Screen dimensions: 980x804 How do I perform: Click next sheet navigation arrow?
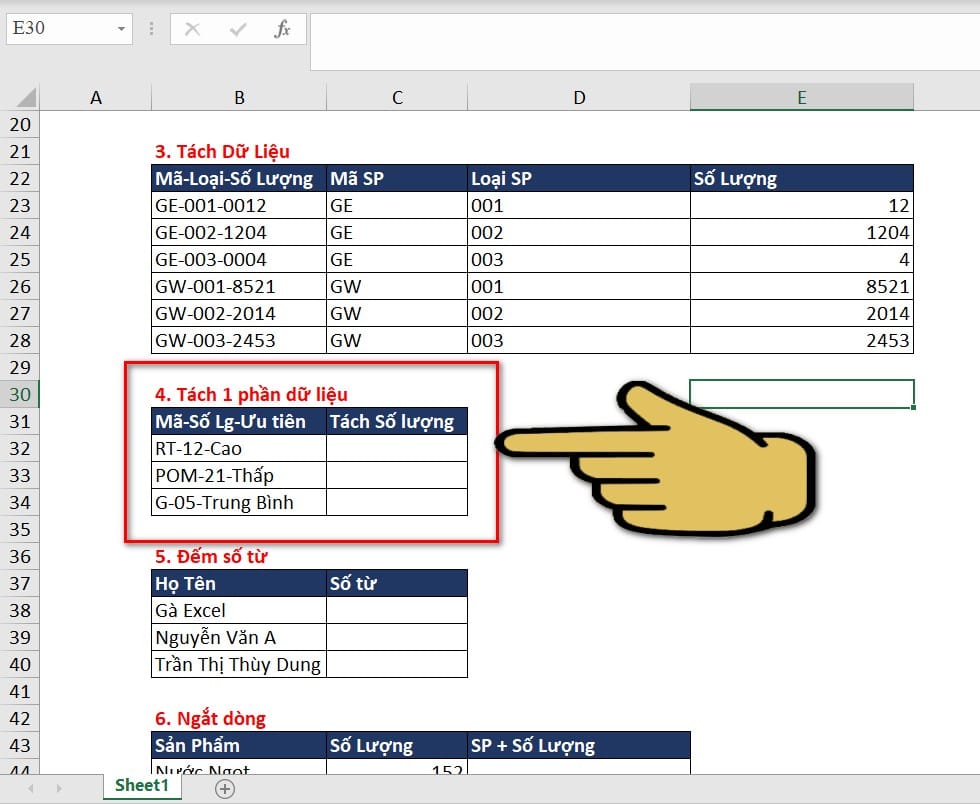(59, 788)
